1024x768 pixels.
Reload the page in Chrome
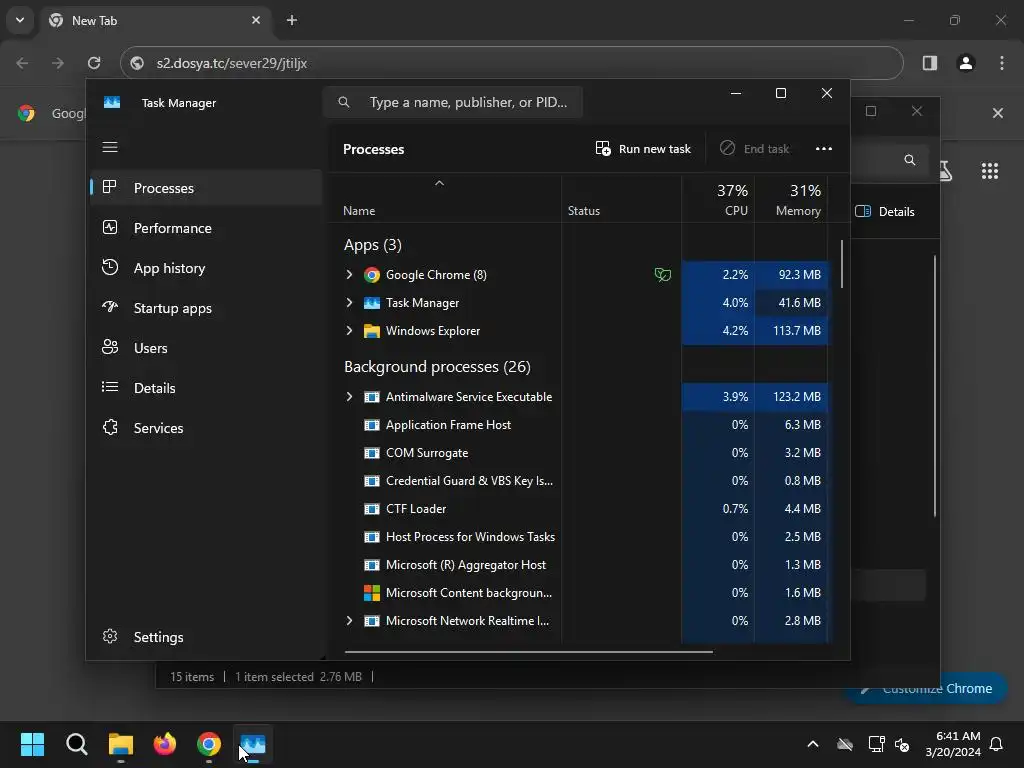(94, 63)
